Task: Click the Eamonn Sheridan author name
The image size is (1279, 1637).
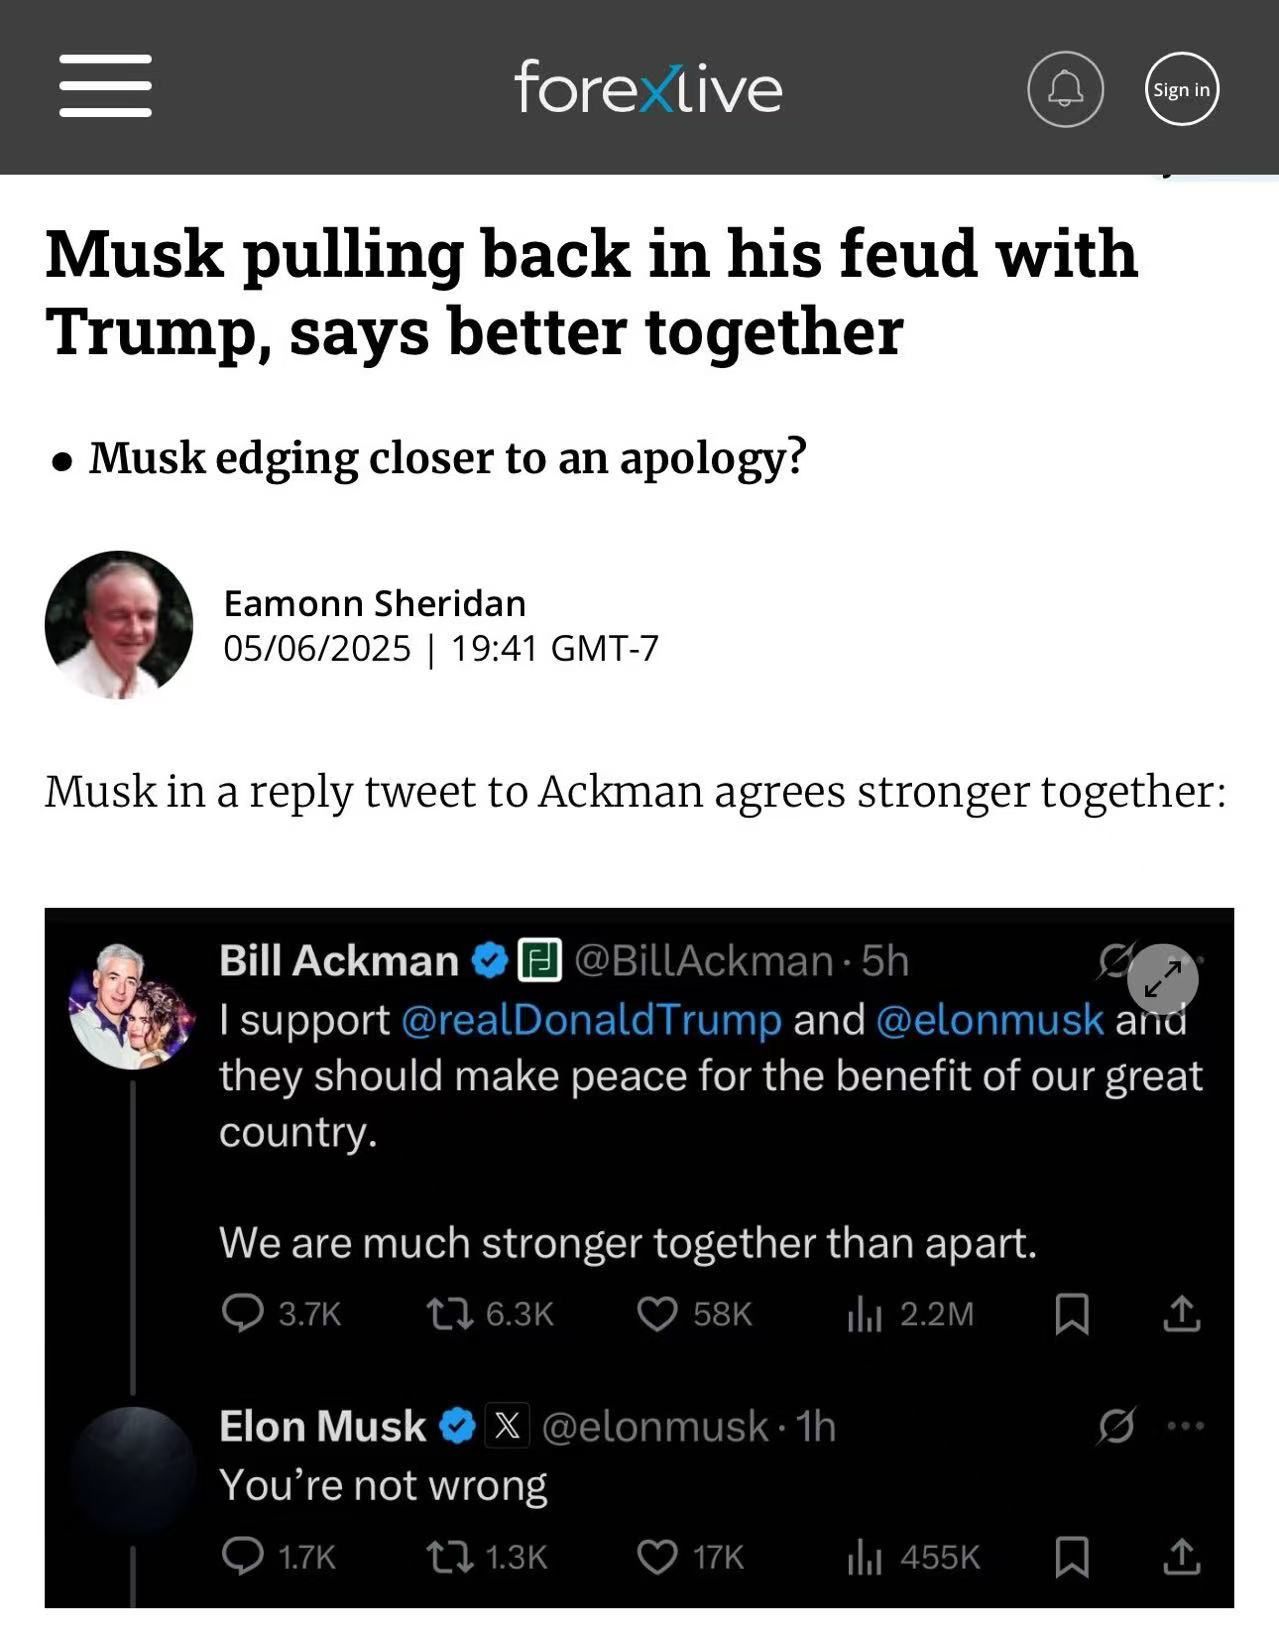Action: click(374, 604)
